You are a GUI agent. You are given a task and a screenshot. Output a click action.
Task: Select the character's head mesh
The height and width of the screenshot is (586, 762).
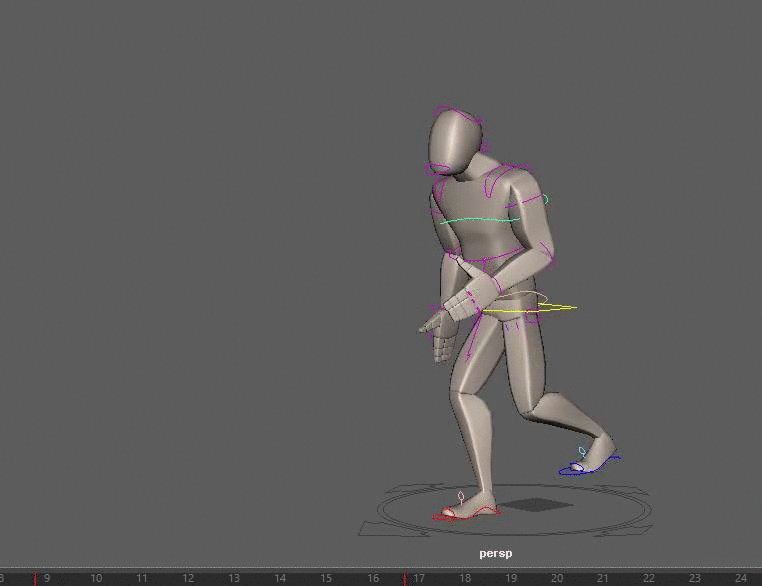[x=454, y=143]
